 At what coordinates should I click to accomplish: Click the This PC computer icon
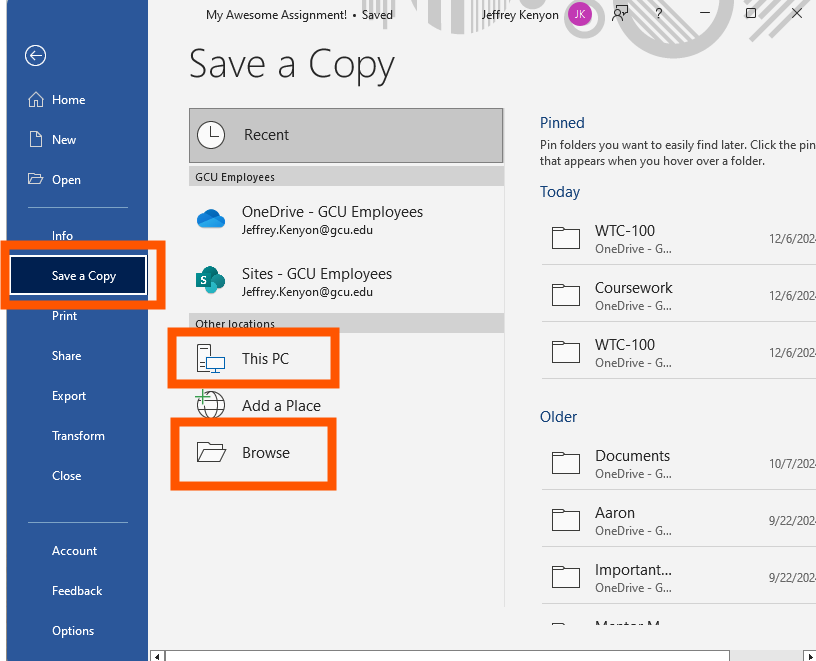pos(210,359)
